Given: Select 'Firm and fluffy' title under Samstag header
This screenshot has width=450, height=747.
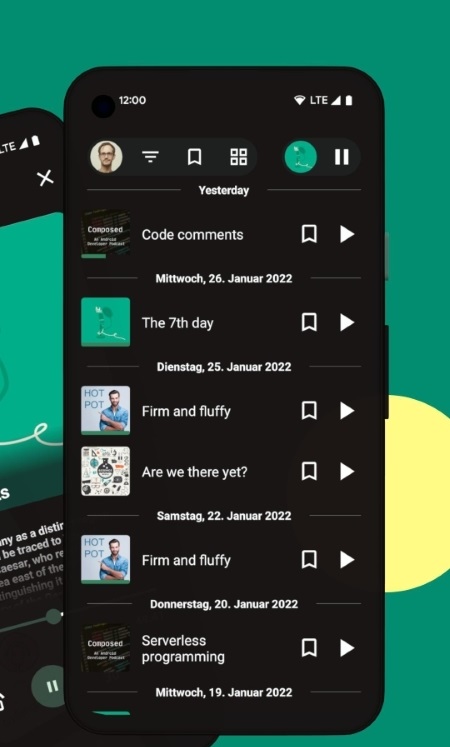Looking at the screenshot, I should tap(186, 560).
